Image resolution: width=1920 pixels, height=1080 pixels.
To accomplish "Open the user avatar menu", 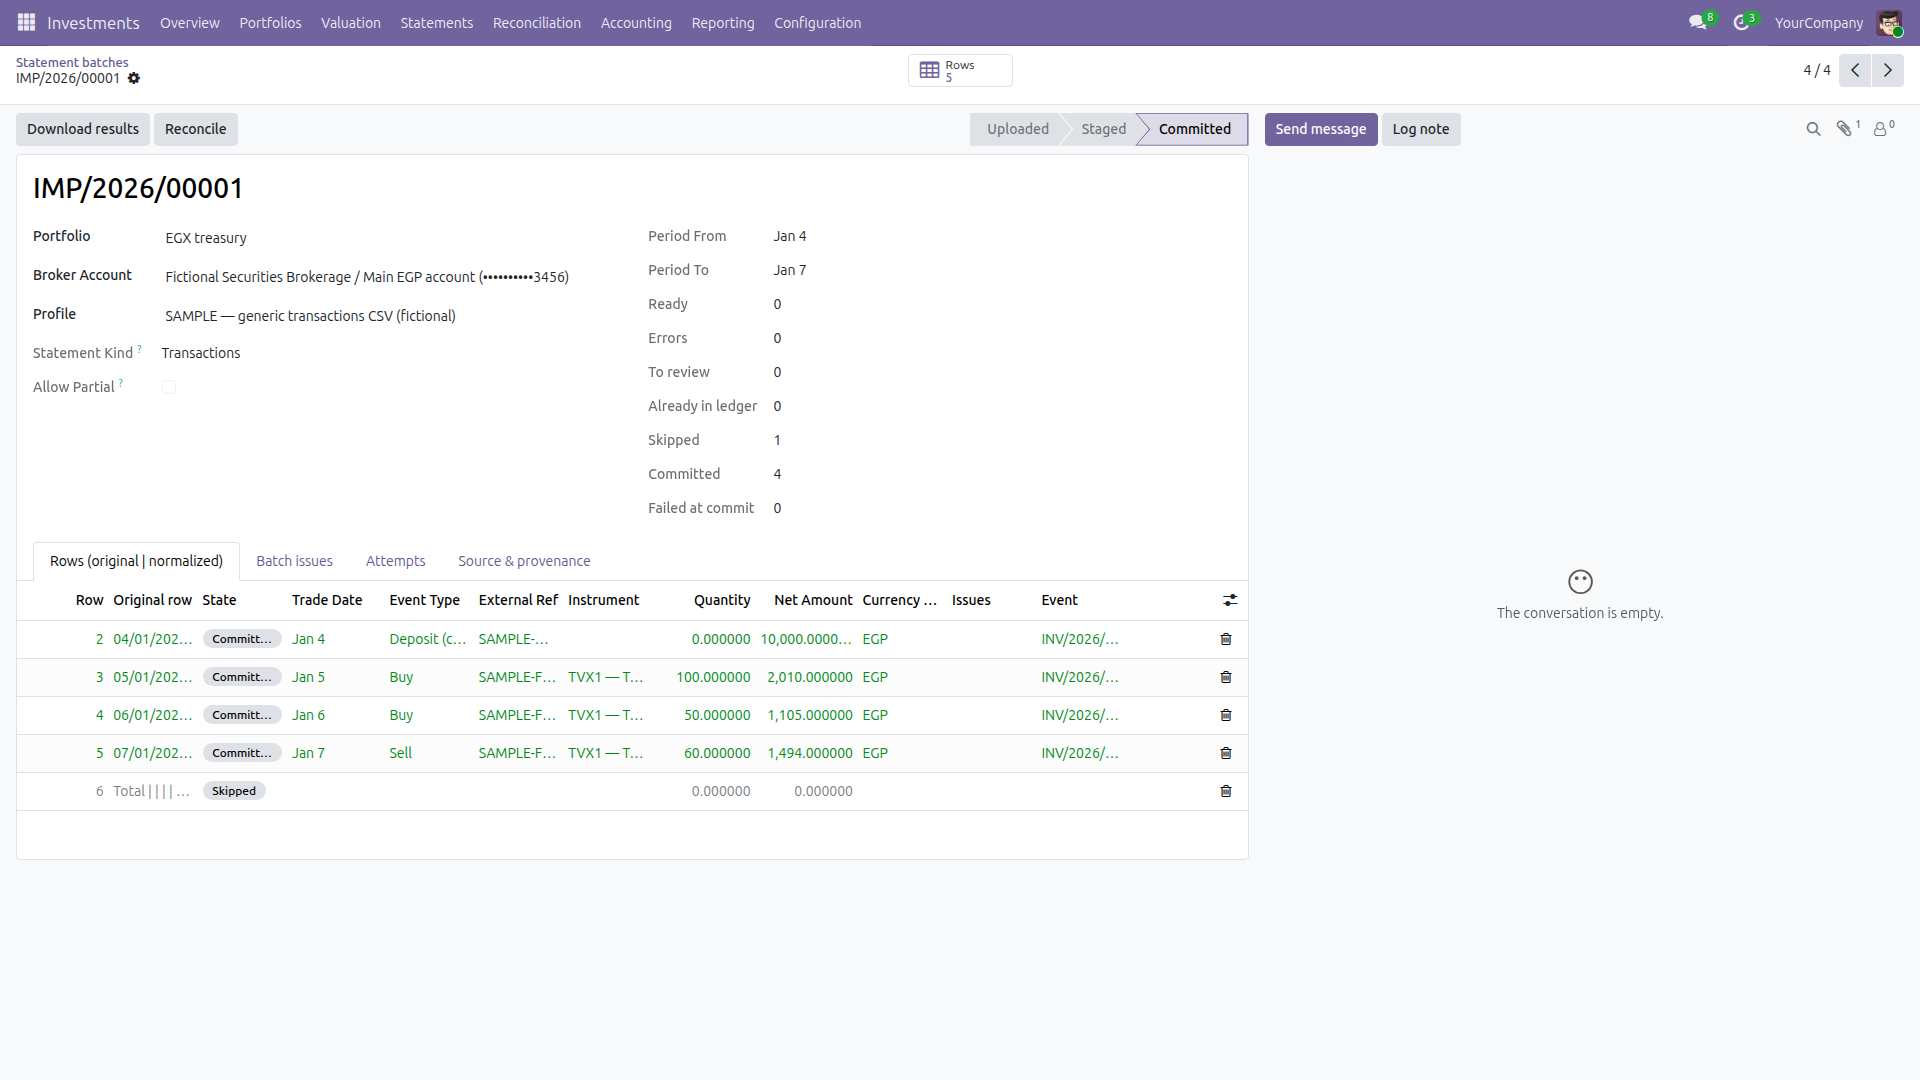I will click(1889, 22).
